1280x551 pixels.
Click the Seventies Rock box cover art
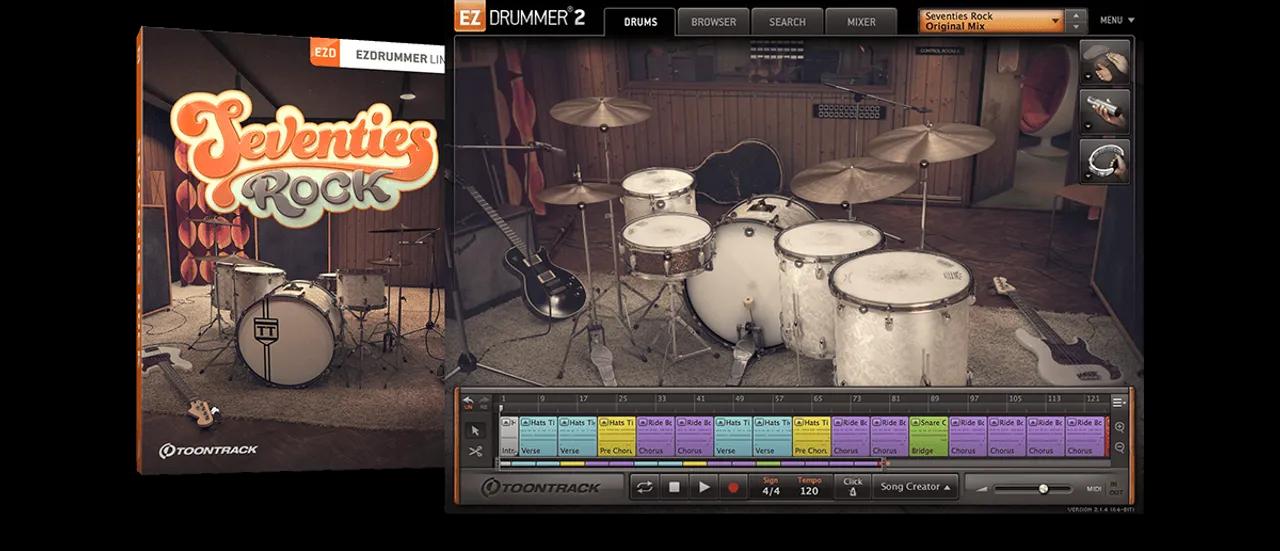pos(293,250)
